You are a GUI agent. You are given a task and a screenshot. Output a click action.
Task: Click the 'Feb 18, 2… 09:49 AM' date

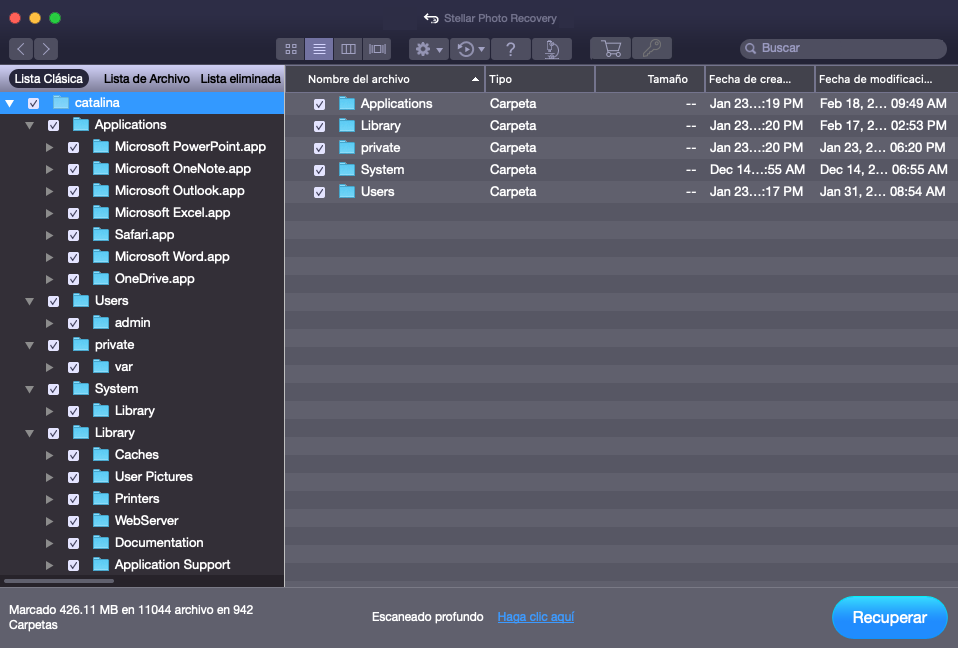point(883,103)
